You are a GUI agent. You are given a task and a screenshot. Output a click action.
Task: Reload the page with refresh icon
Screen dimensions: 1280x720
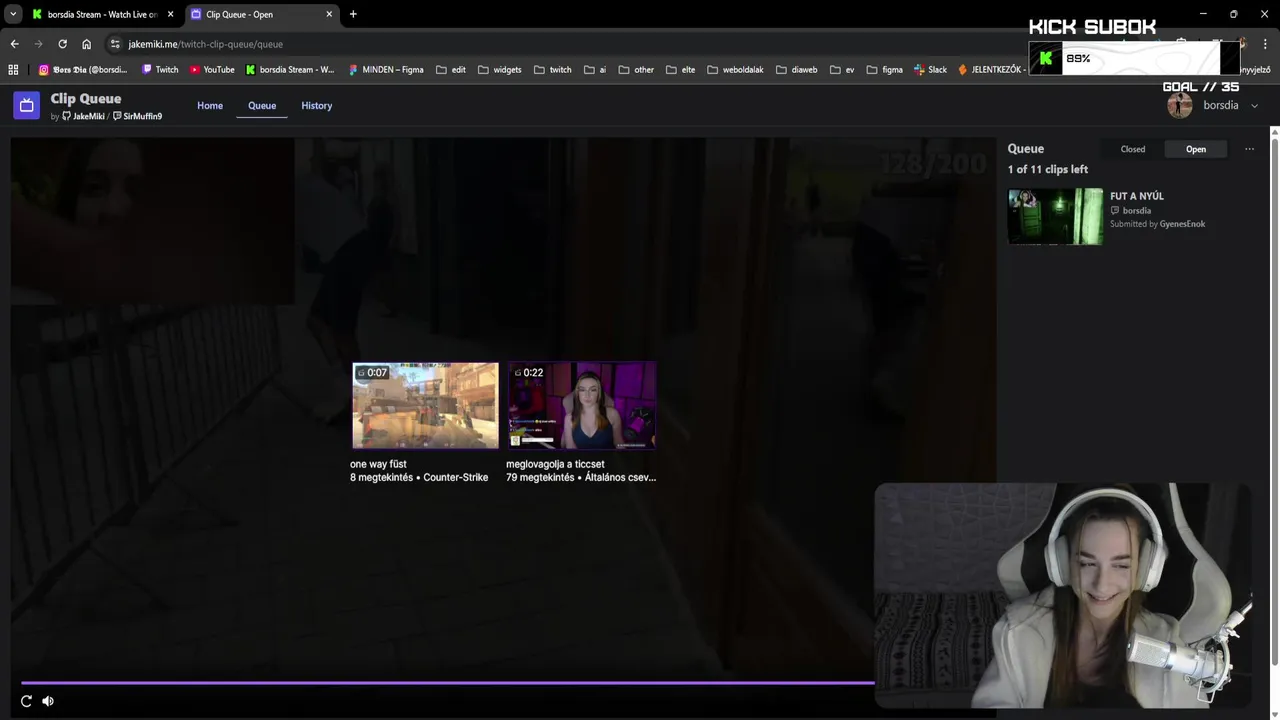[x=62, y=44]
